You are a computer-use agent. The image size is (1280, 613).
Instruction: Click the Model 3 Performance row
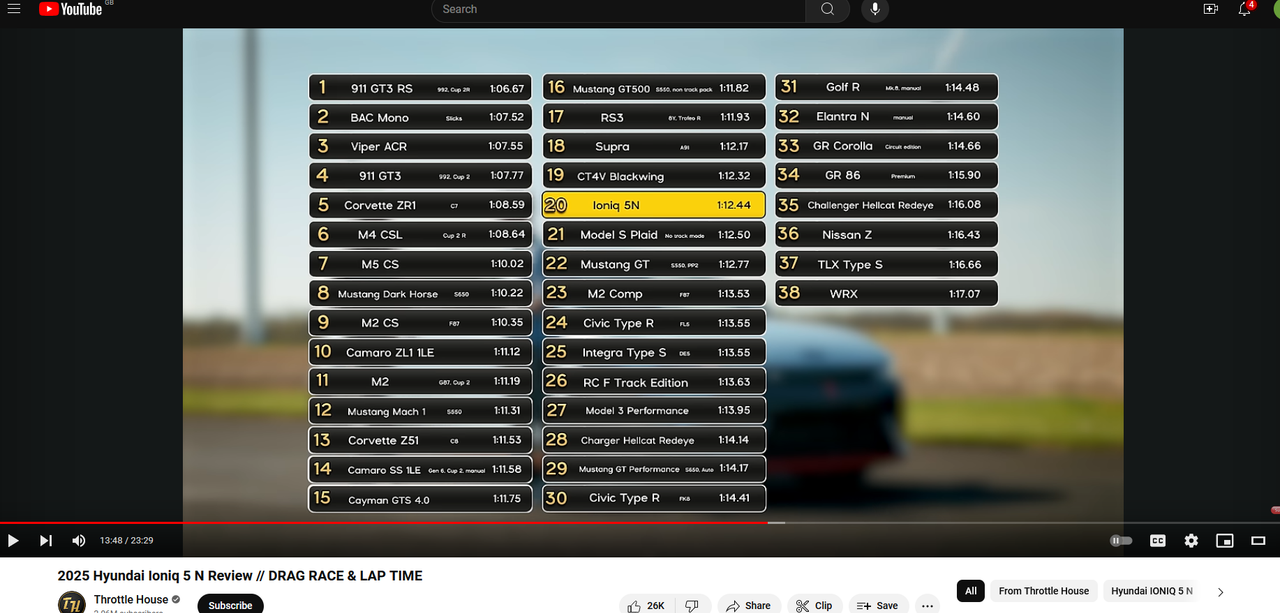click(654, 410)
